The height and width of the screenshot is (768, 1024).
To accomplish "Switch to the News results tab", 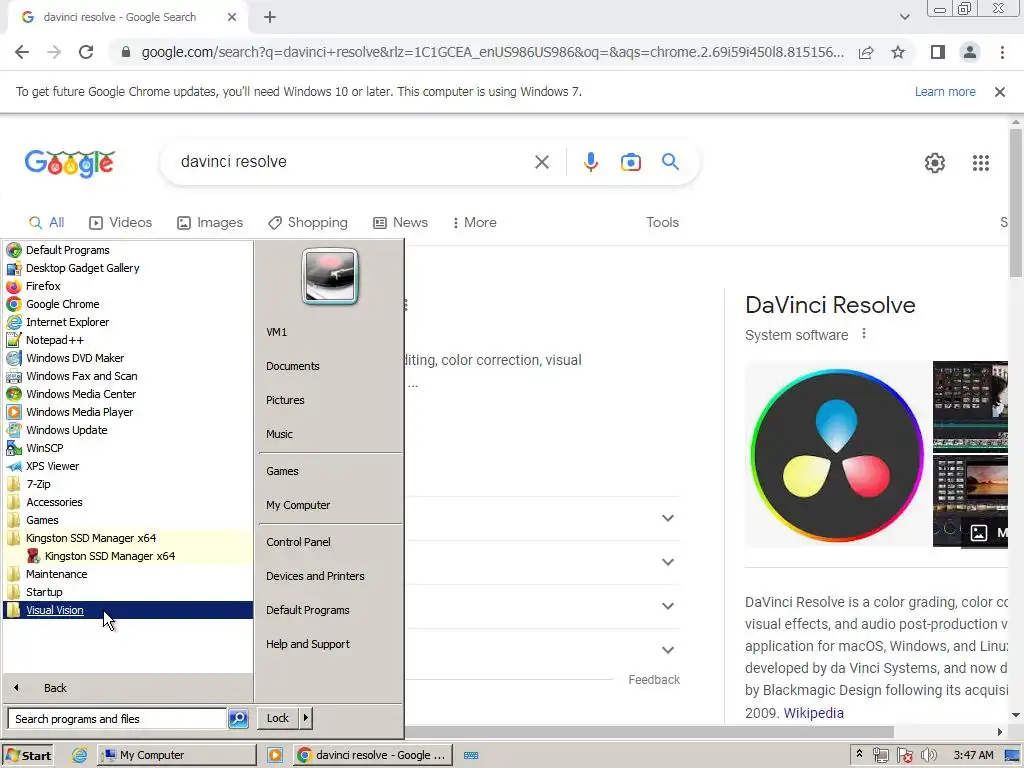I will [400, 223].
